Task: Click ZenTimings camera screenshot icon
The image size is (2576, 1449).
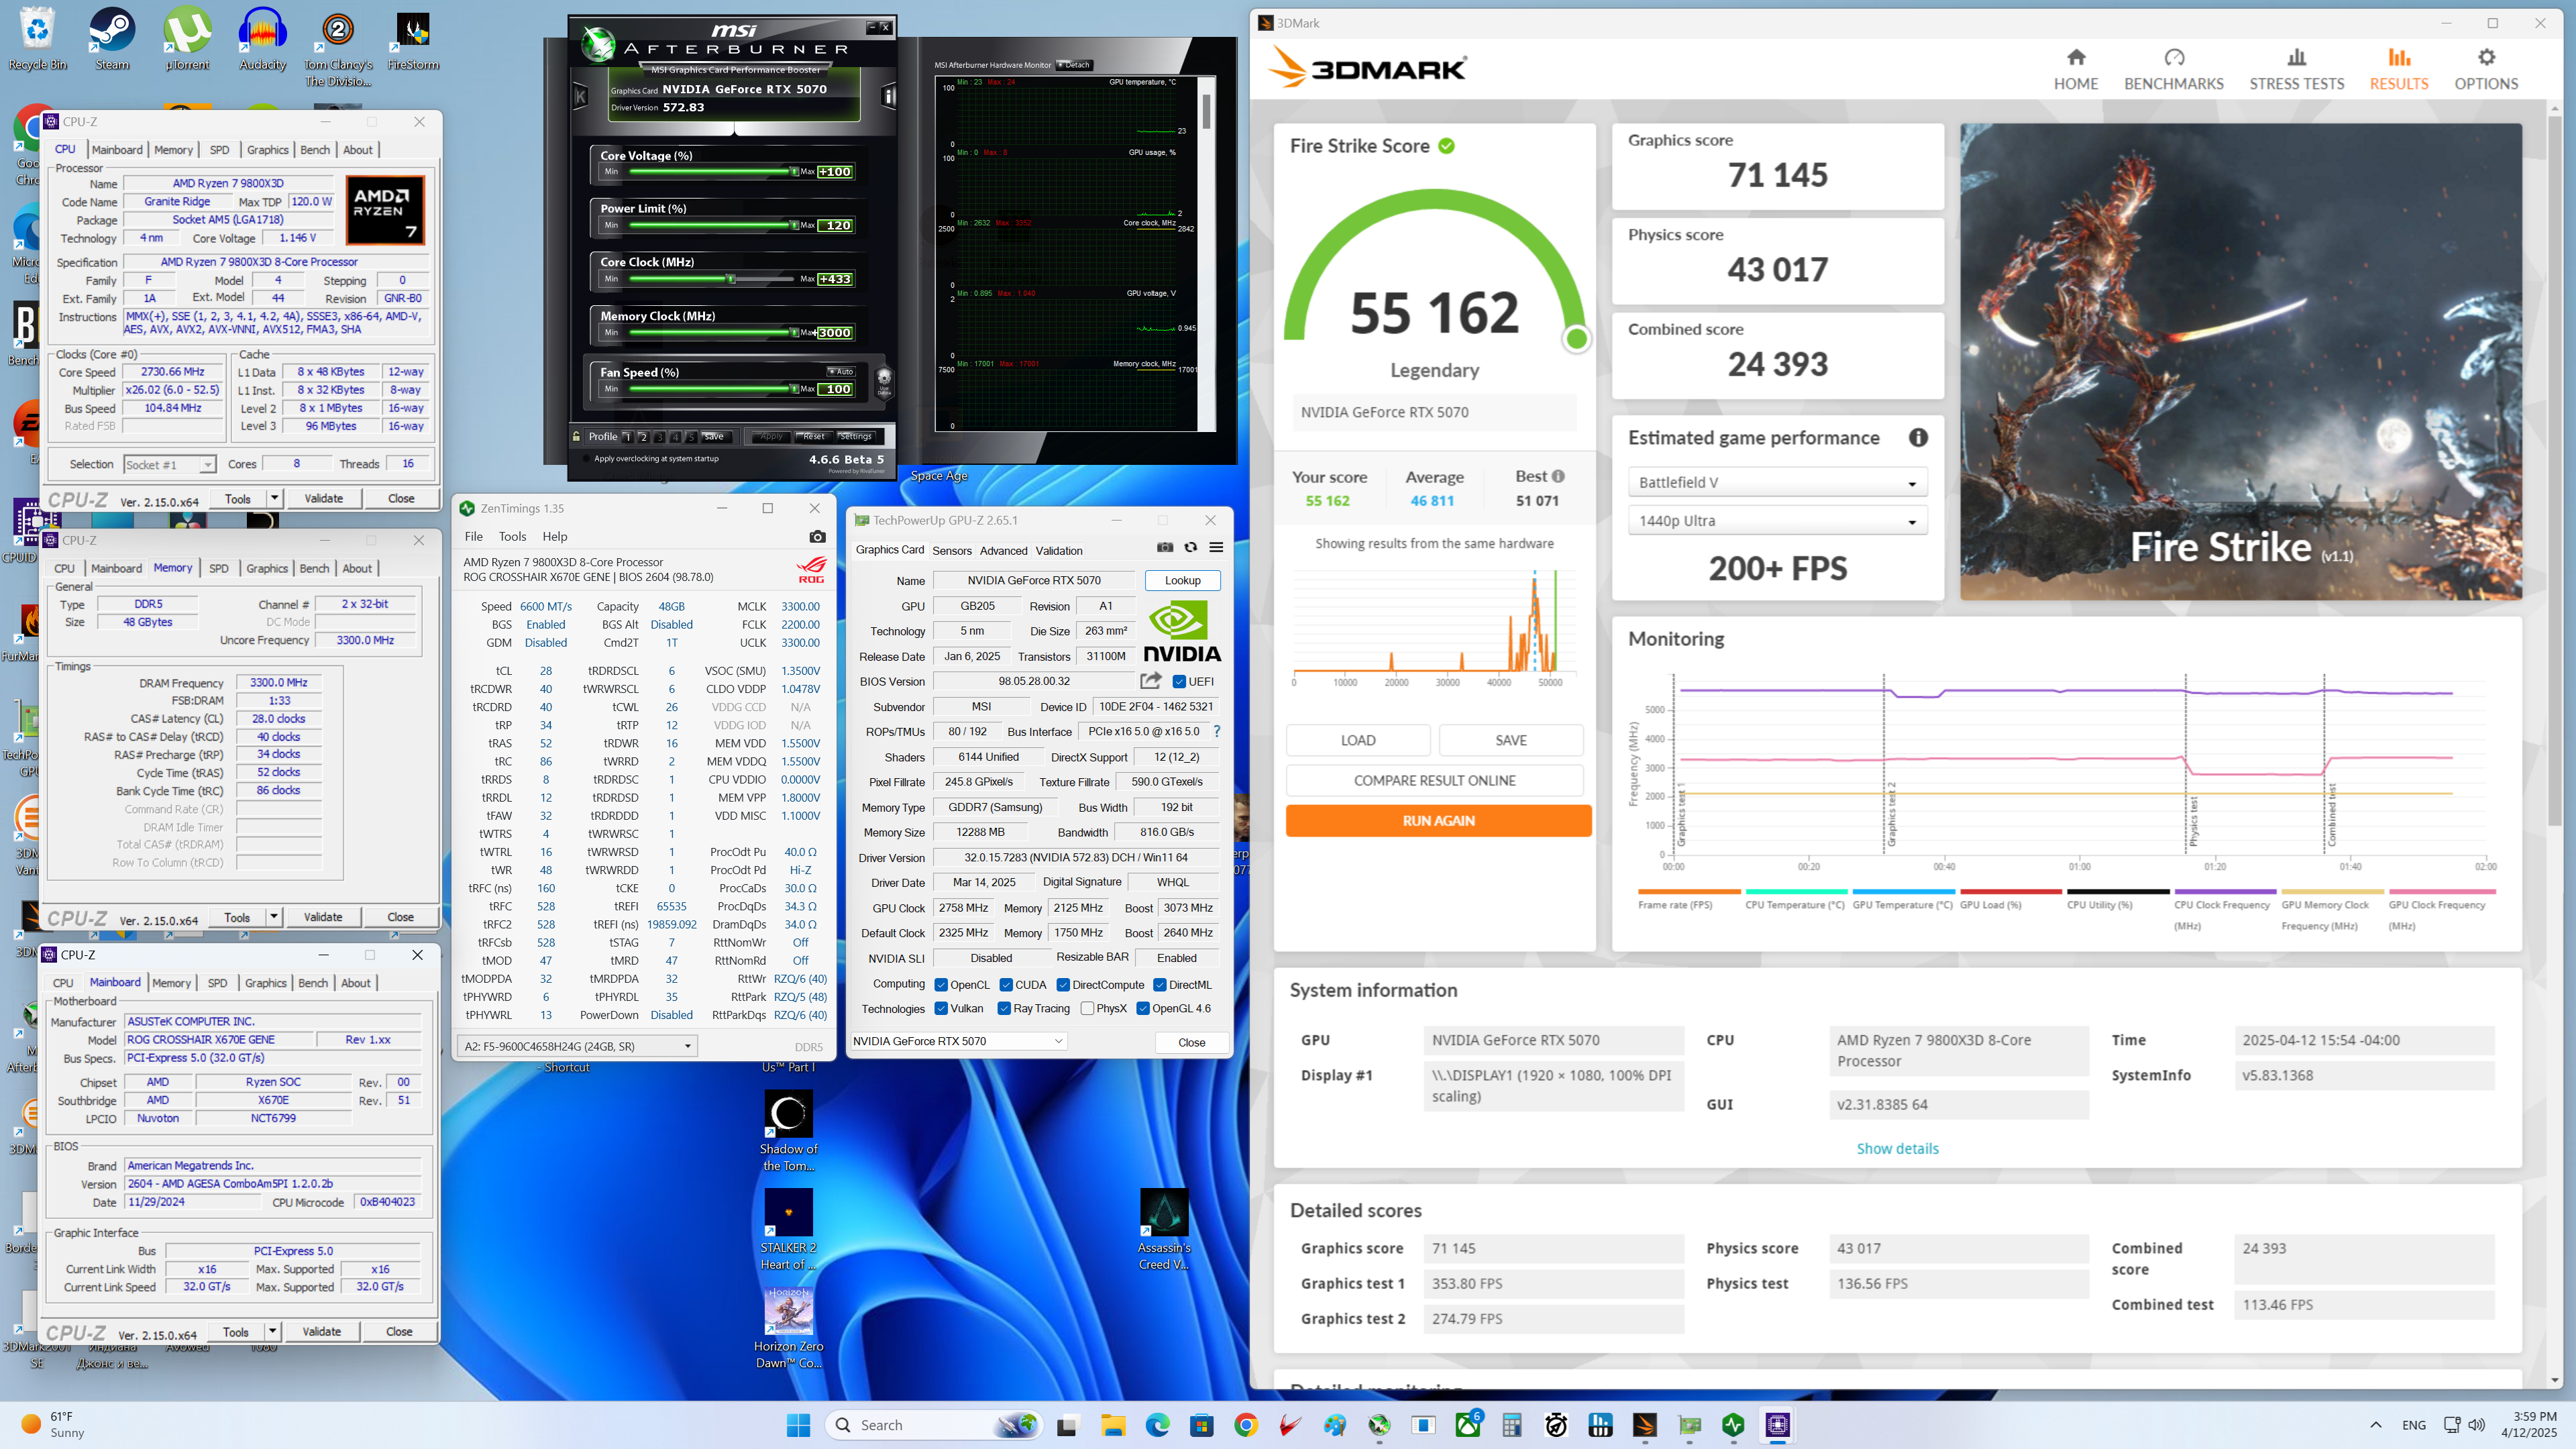Action: pyautogui.click(x=817, y=537)
